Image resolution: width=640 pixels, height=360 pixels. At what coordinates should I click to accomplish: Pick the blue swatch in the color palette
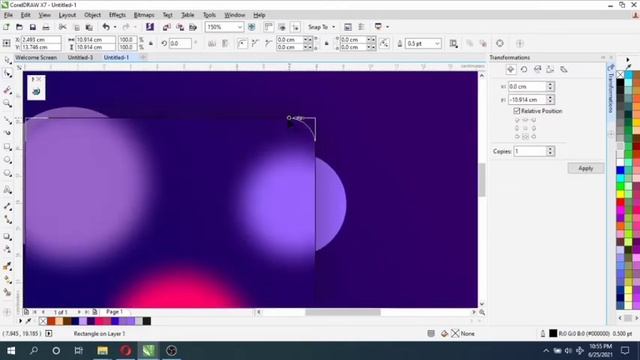pos(620,170)
